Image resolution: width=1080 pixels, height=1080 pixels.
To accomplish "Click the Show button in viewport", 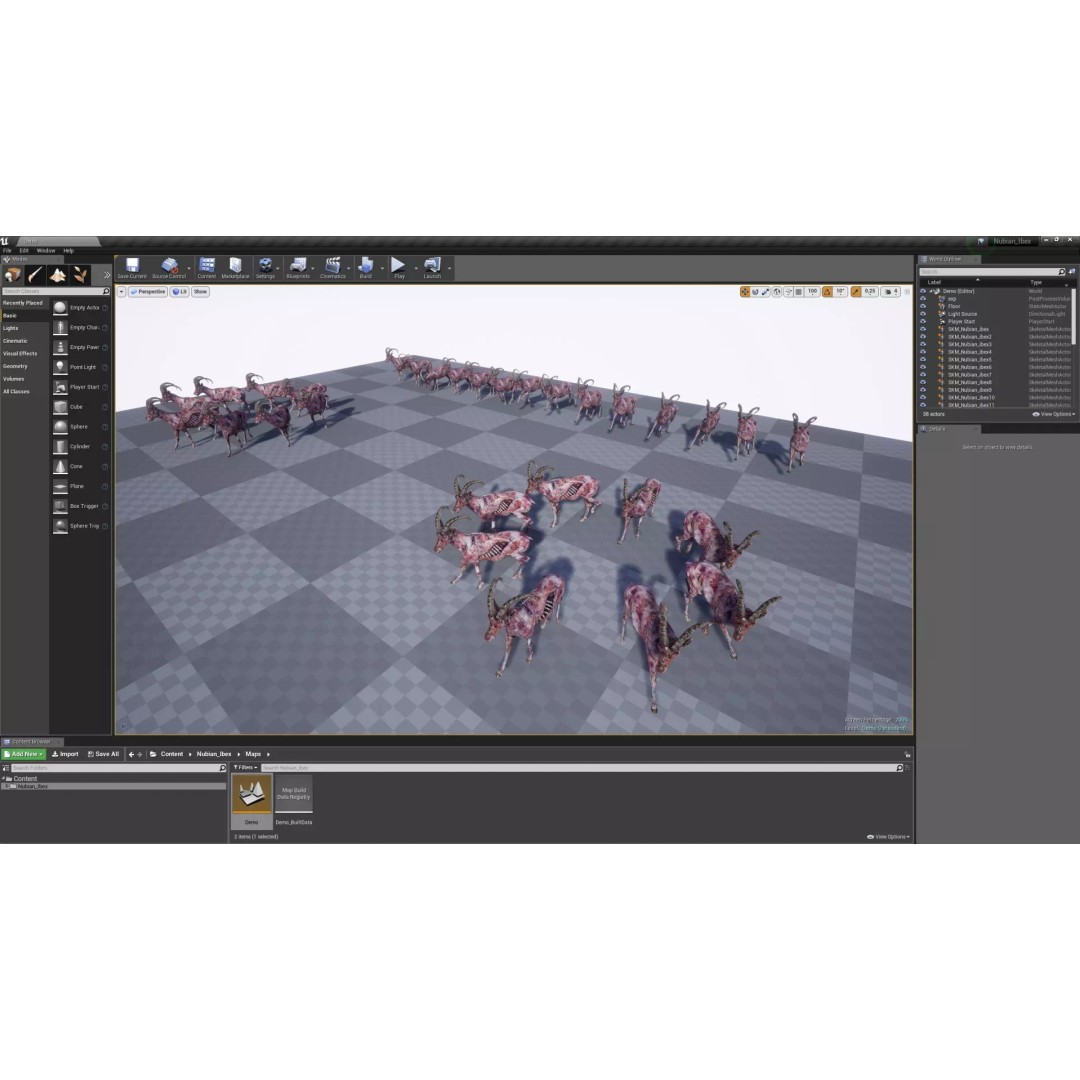I will [x=200, y=292].
